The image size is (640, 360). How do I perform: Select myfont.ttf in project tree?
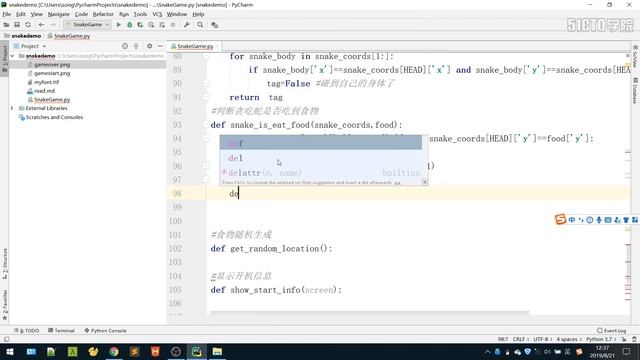(x=46, y=82)
